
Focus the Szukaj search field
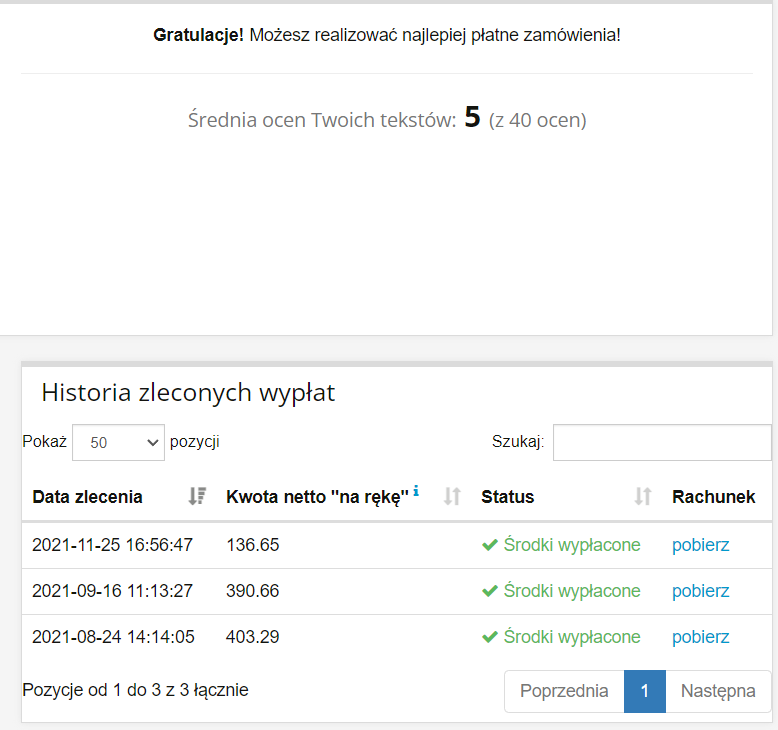(x=661, y=442)
